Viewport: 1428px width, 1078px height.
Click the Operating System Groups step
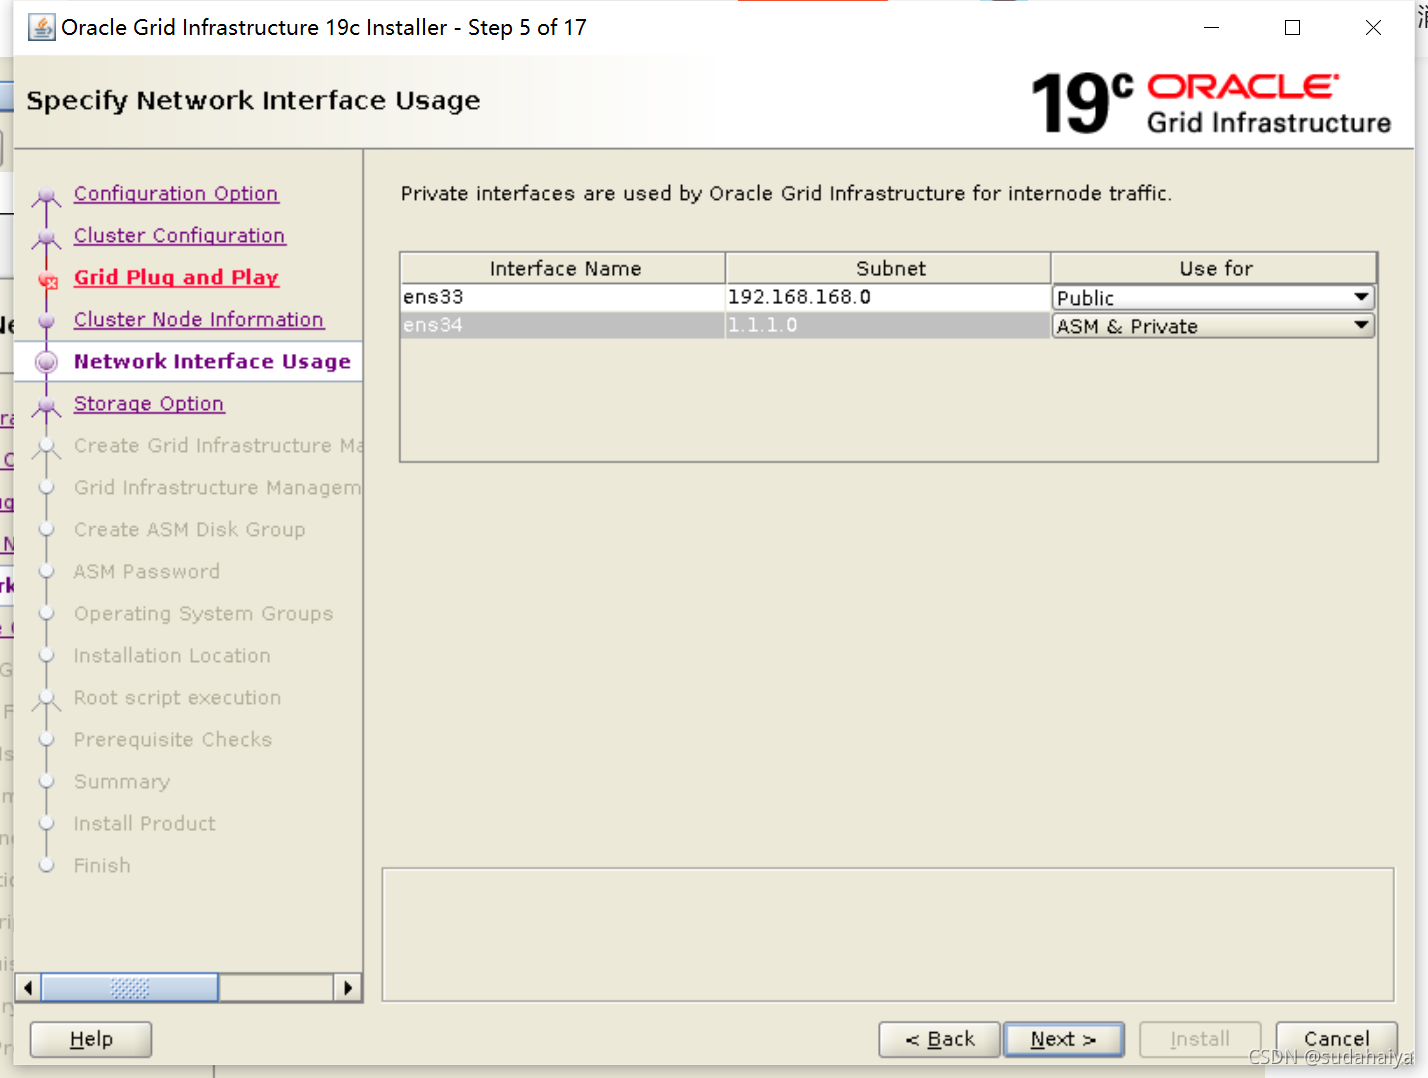click(204, 614)
